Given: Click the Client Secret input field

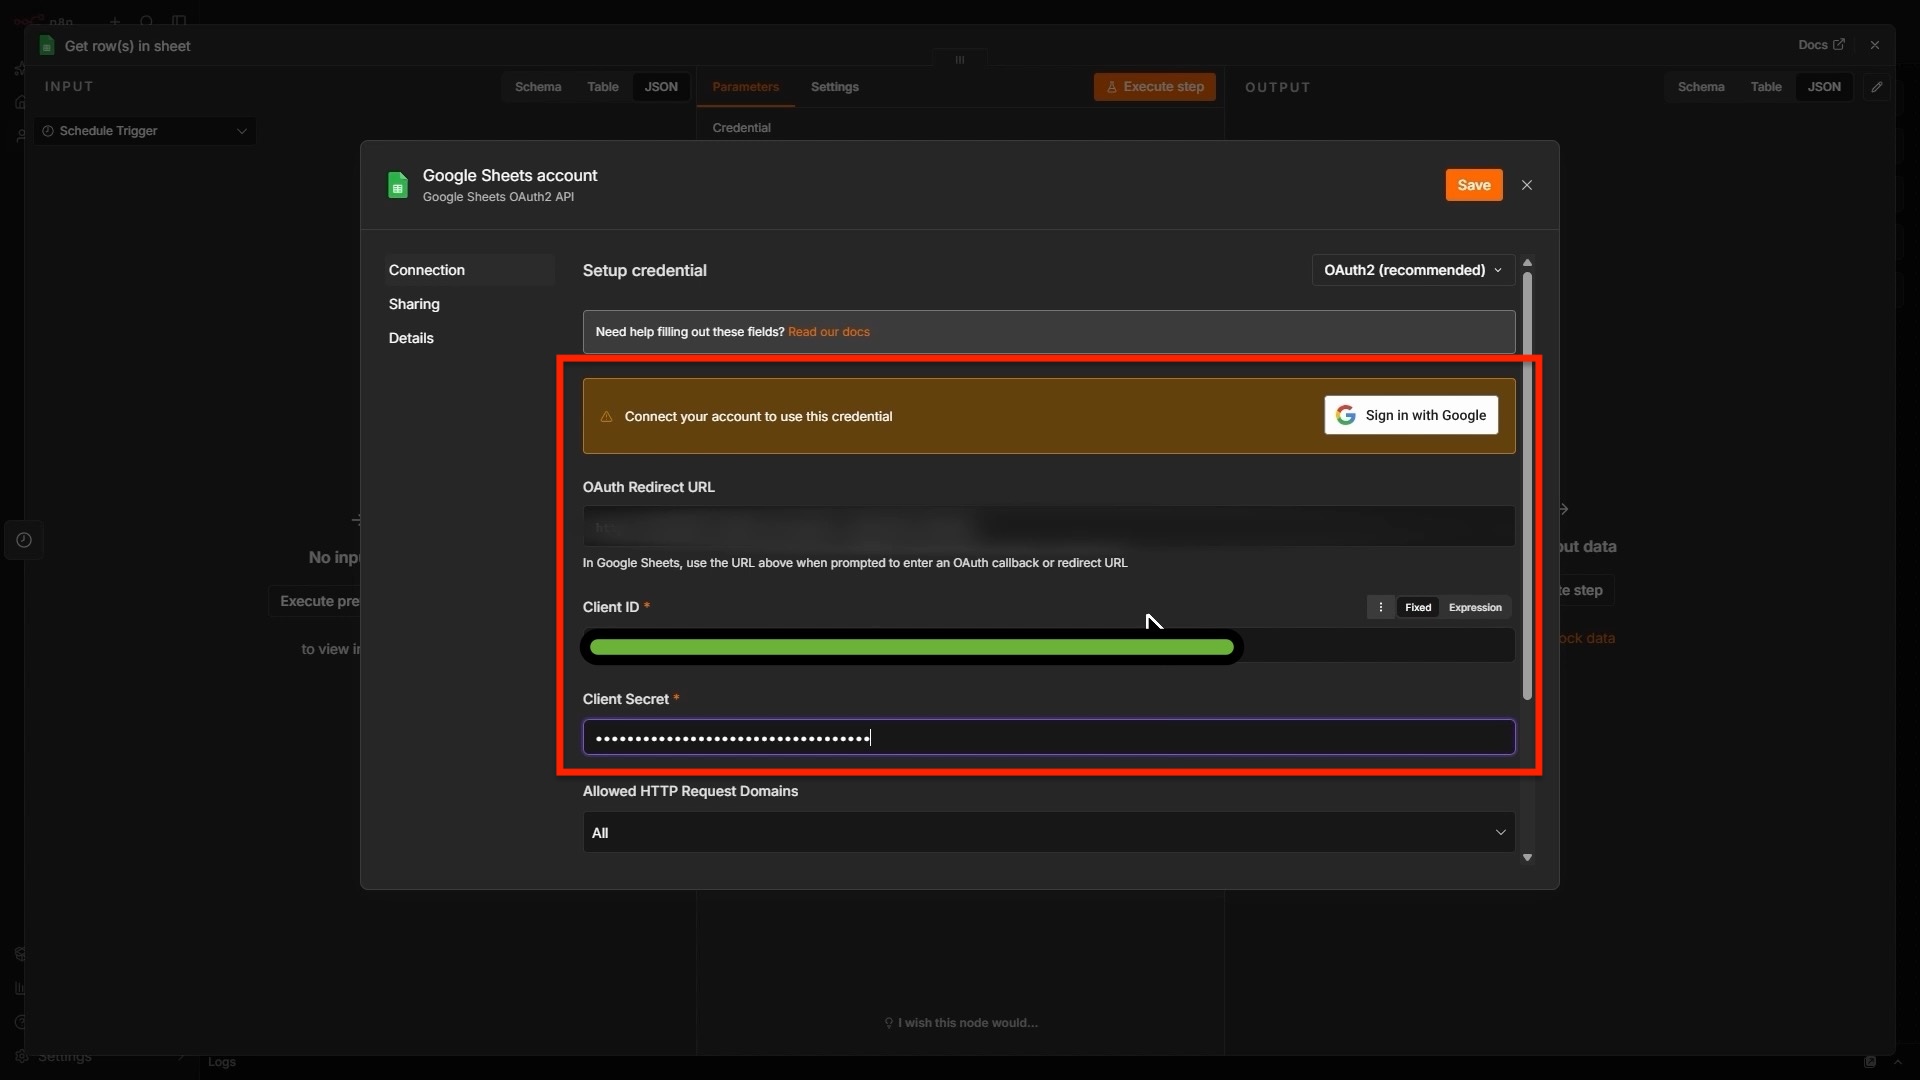Looking at the screenshot, I should (x=1048, y=737).
